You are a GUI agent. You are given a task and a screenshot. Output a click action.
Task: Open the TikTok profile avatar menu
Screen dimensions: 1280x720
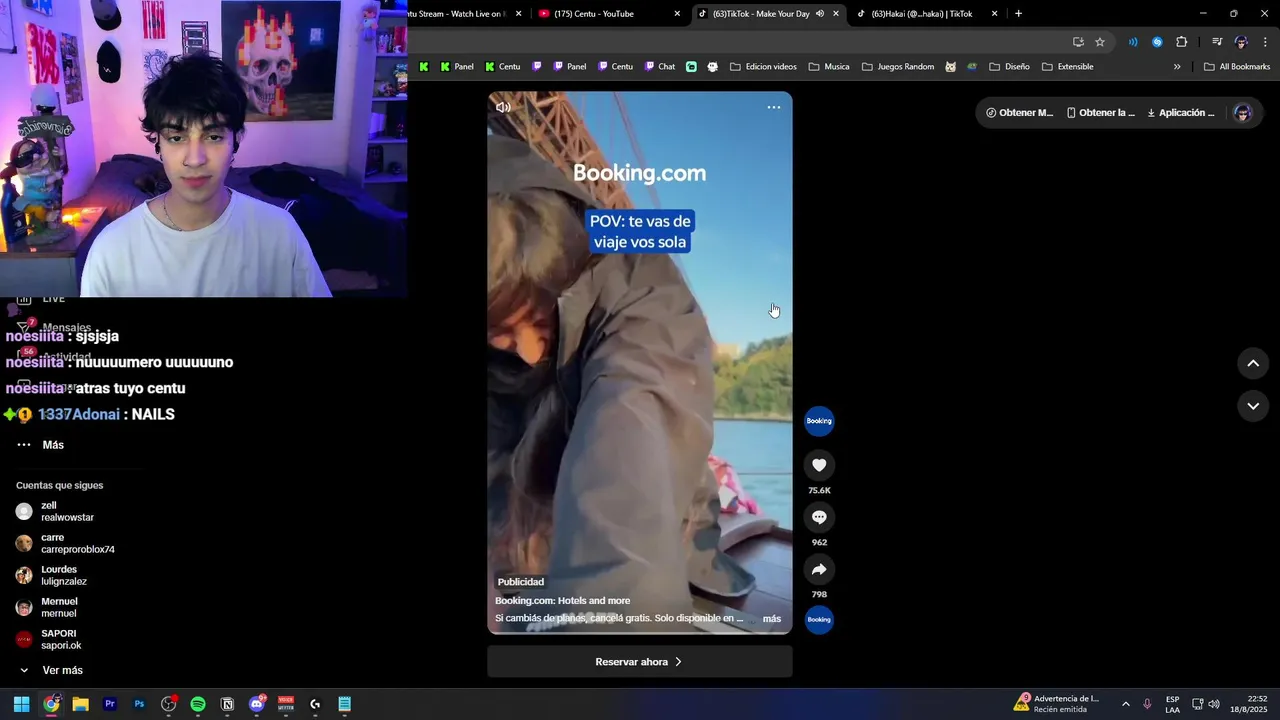[x=1243, y=113]
